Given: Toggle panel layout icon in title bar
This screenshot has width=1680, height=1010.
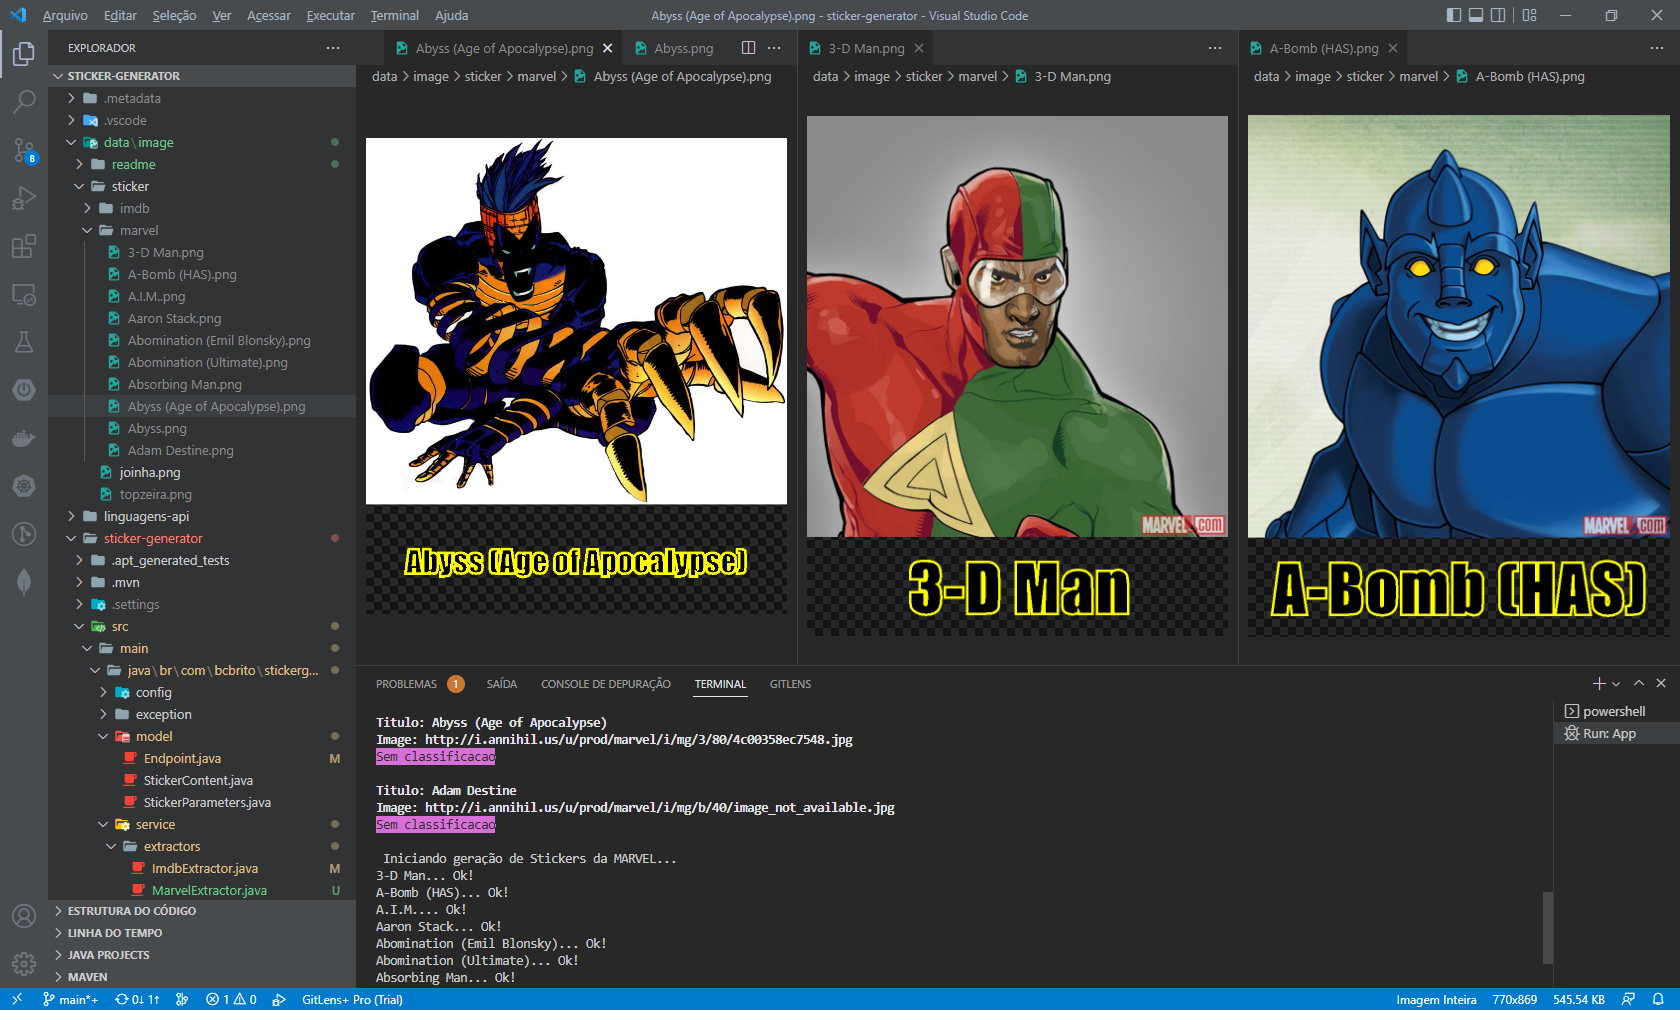Looking at the screenshot, I should [x=1476, y=15].
